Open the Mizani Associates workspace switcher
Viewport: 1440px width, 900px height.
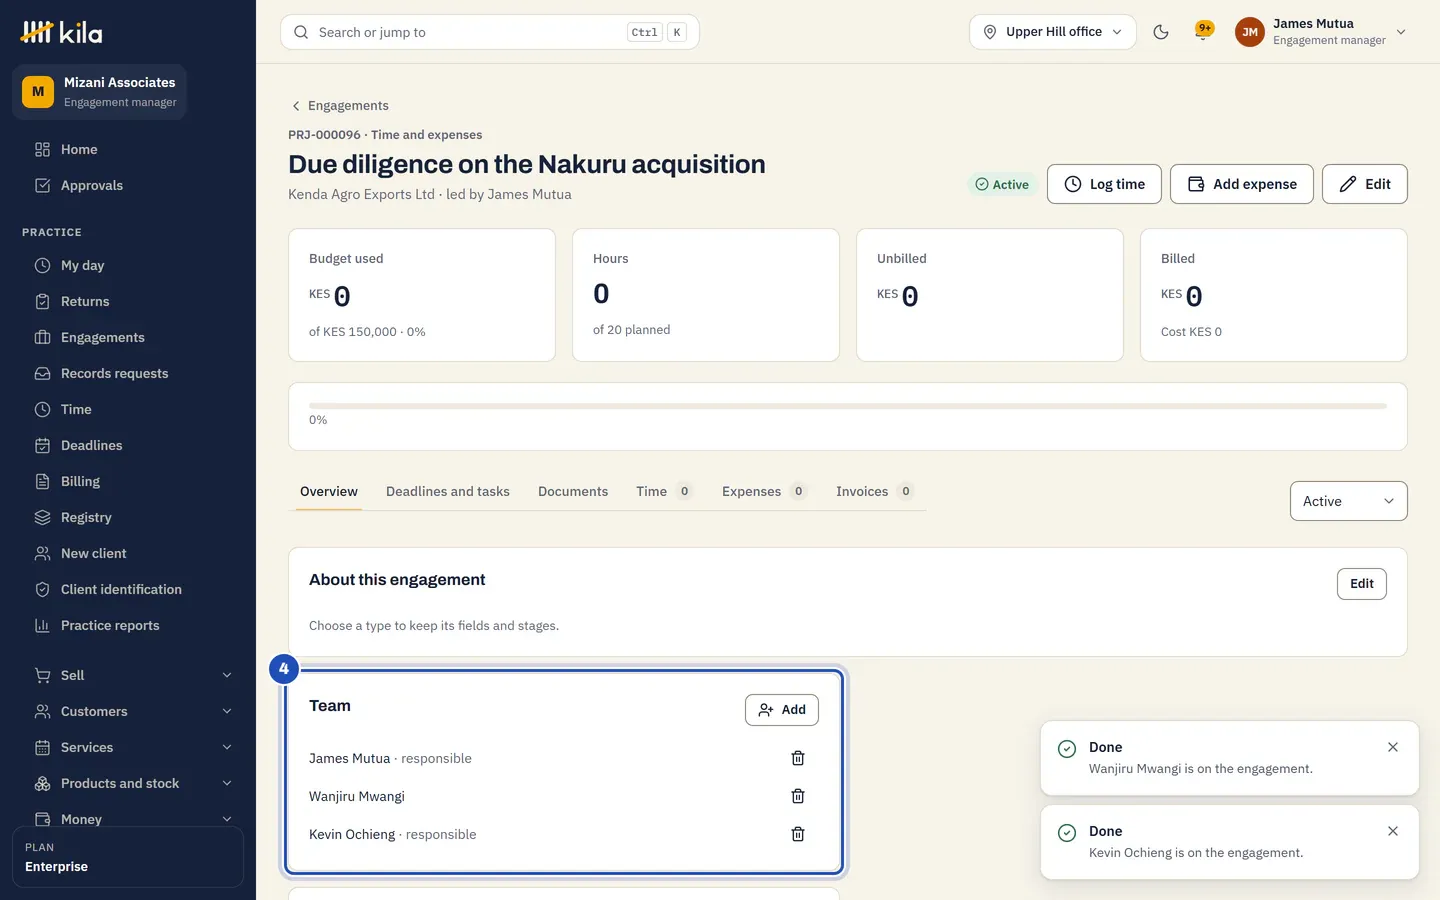pyautogui.click(x=100, y=92)
